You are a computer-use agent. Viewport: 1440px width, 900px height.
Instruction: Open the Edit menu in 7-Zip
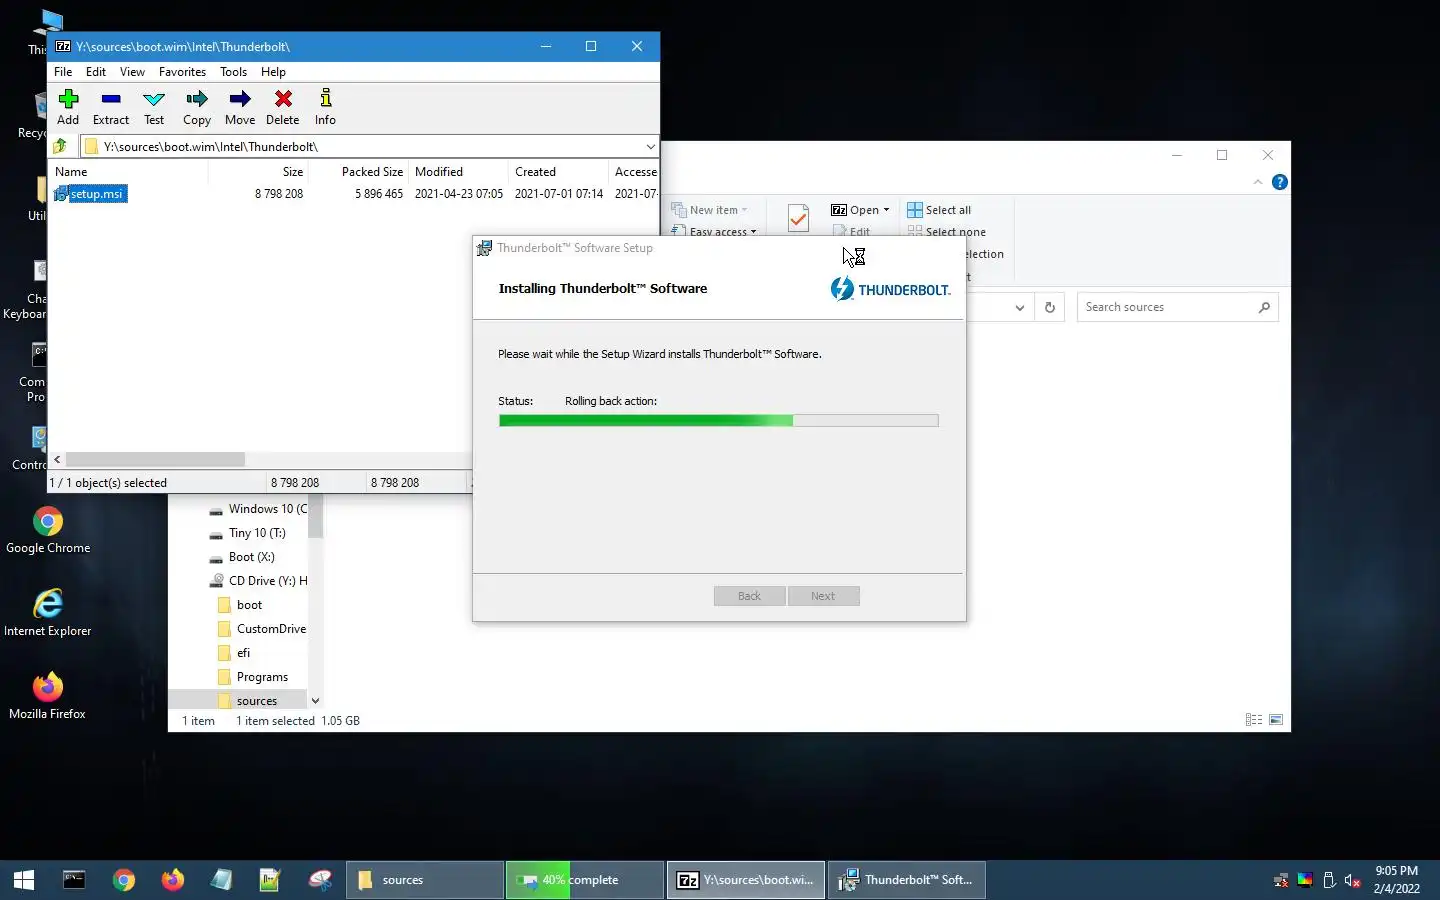(x=96, y=72)
